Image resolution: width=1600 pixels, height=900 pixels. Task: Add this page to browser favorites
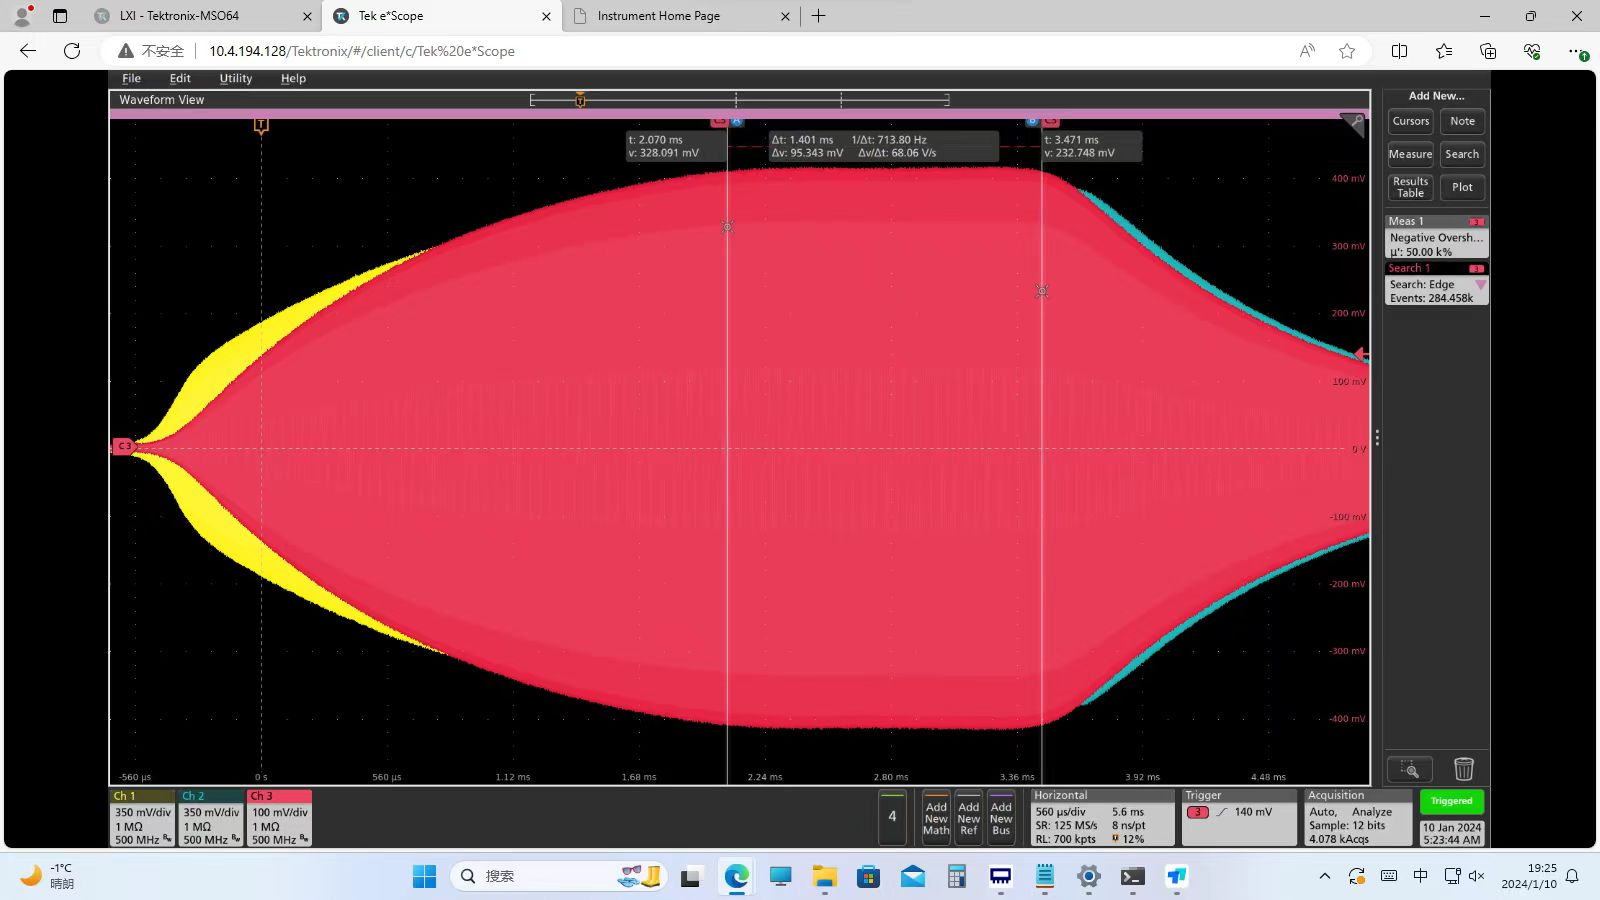click(x=1347, y=51)
